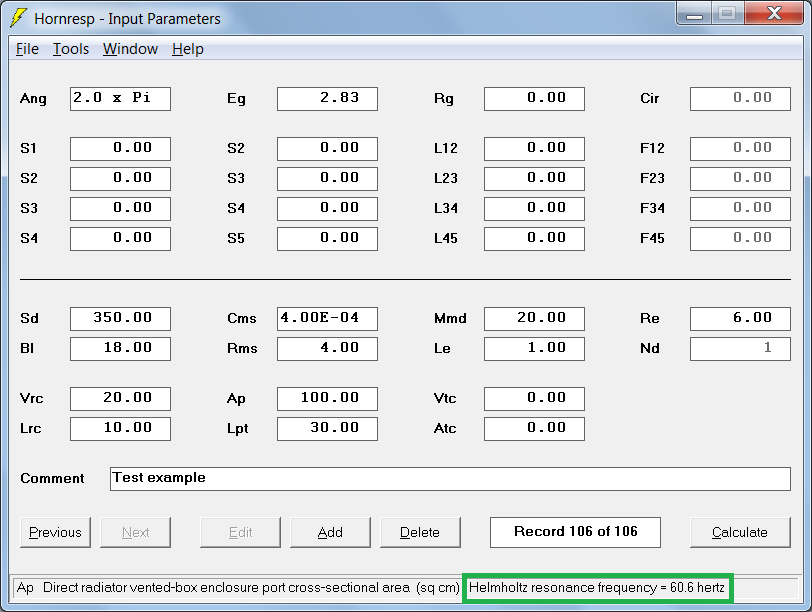
Task: Click the Lpt field showing 30.00
Action: pyautogui.click(x=327, y=429)
